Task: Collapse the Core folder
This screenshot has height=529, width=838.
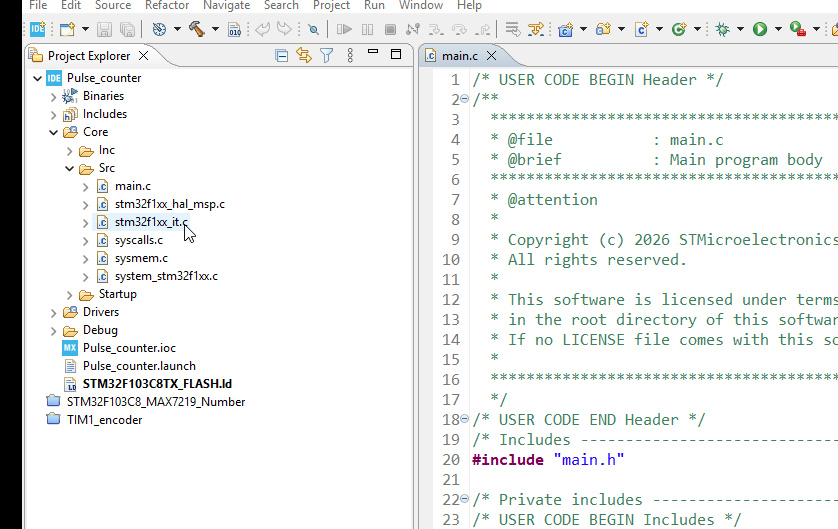Action: (53, 133)
